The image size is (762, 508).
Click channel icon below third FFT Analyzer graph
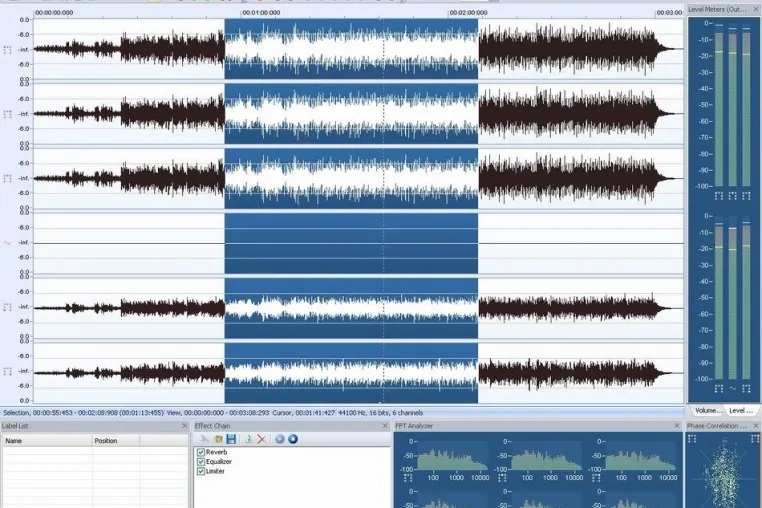[596, 478]
